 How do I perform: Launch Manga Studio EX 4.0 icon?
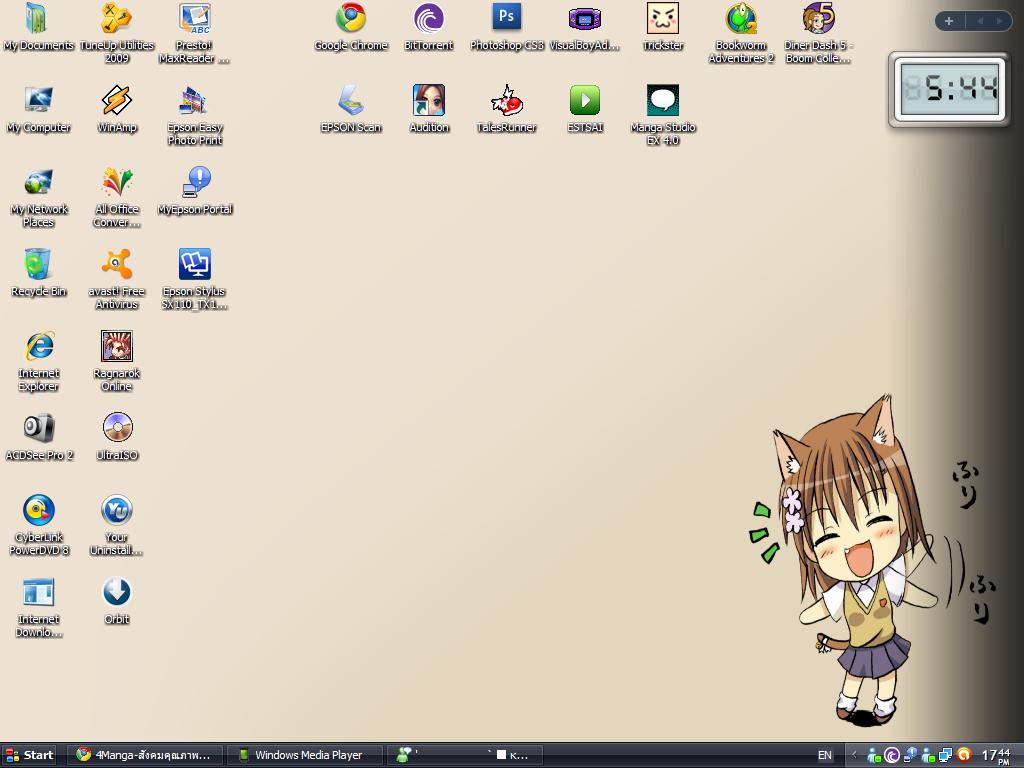(663, 115)
